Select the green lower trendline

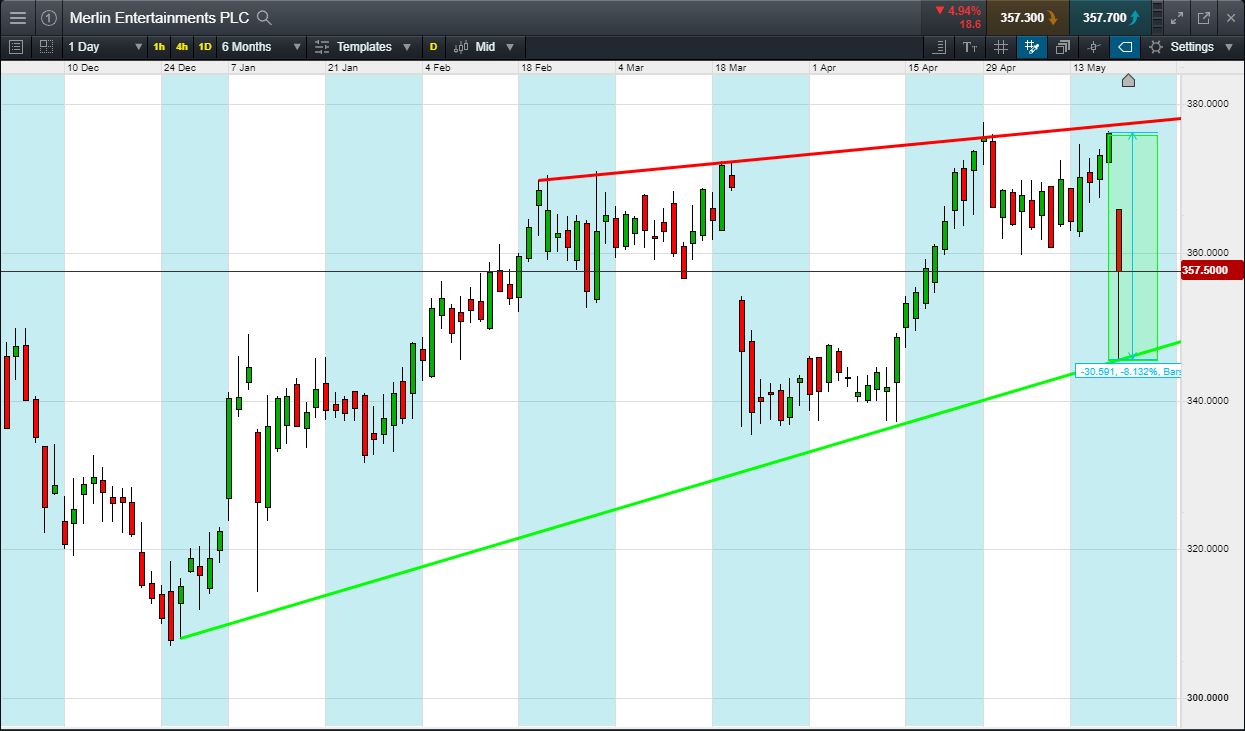coord(680,490)
